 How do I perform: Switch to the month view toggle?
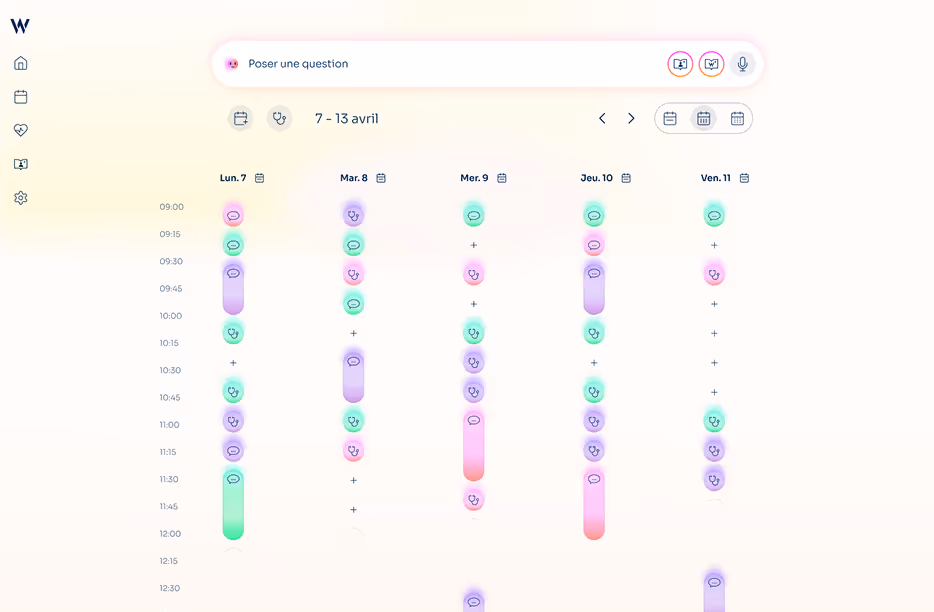coord(737,118)
